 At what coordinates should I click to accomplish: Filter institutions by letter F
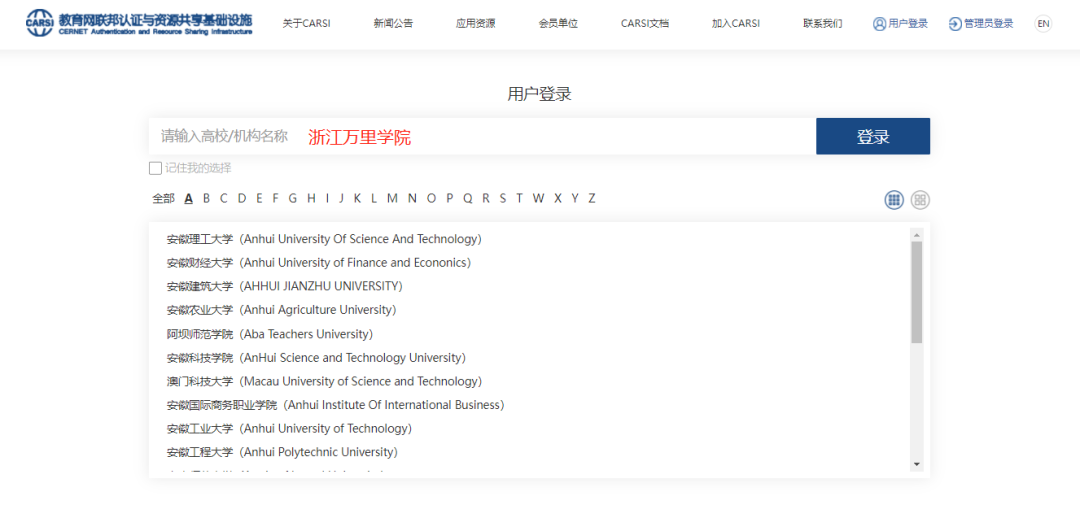coord(276,198)
